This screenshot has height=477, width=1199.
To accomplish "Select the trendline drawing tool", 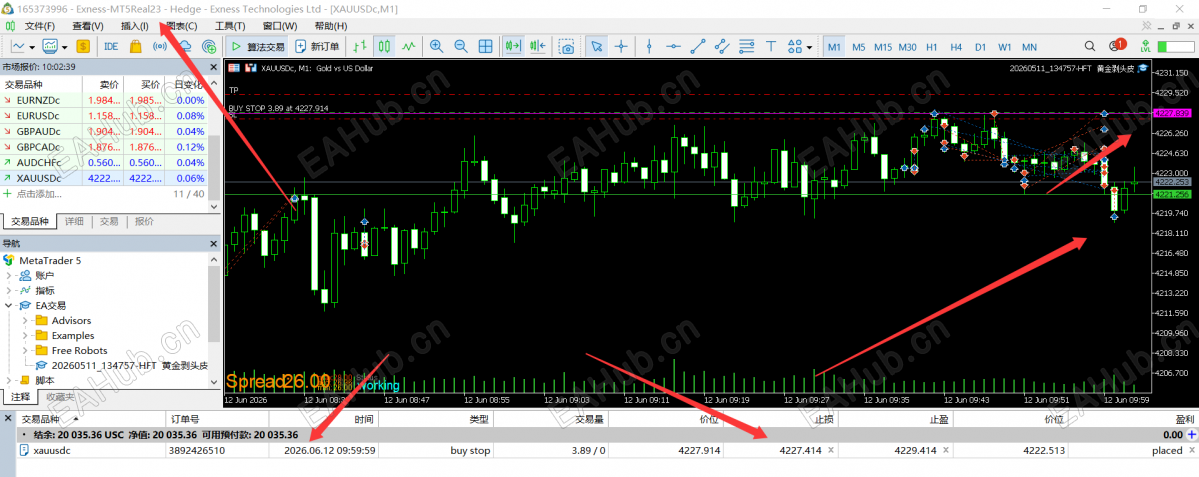I will tap(697, 46).
